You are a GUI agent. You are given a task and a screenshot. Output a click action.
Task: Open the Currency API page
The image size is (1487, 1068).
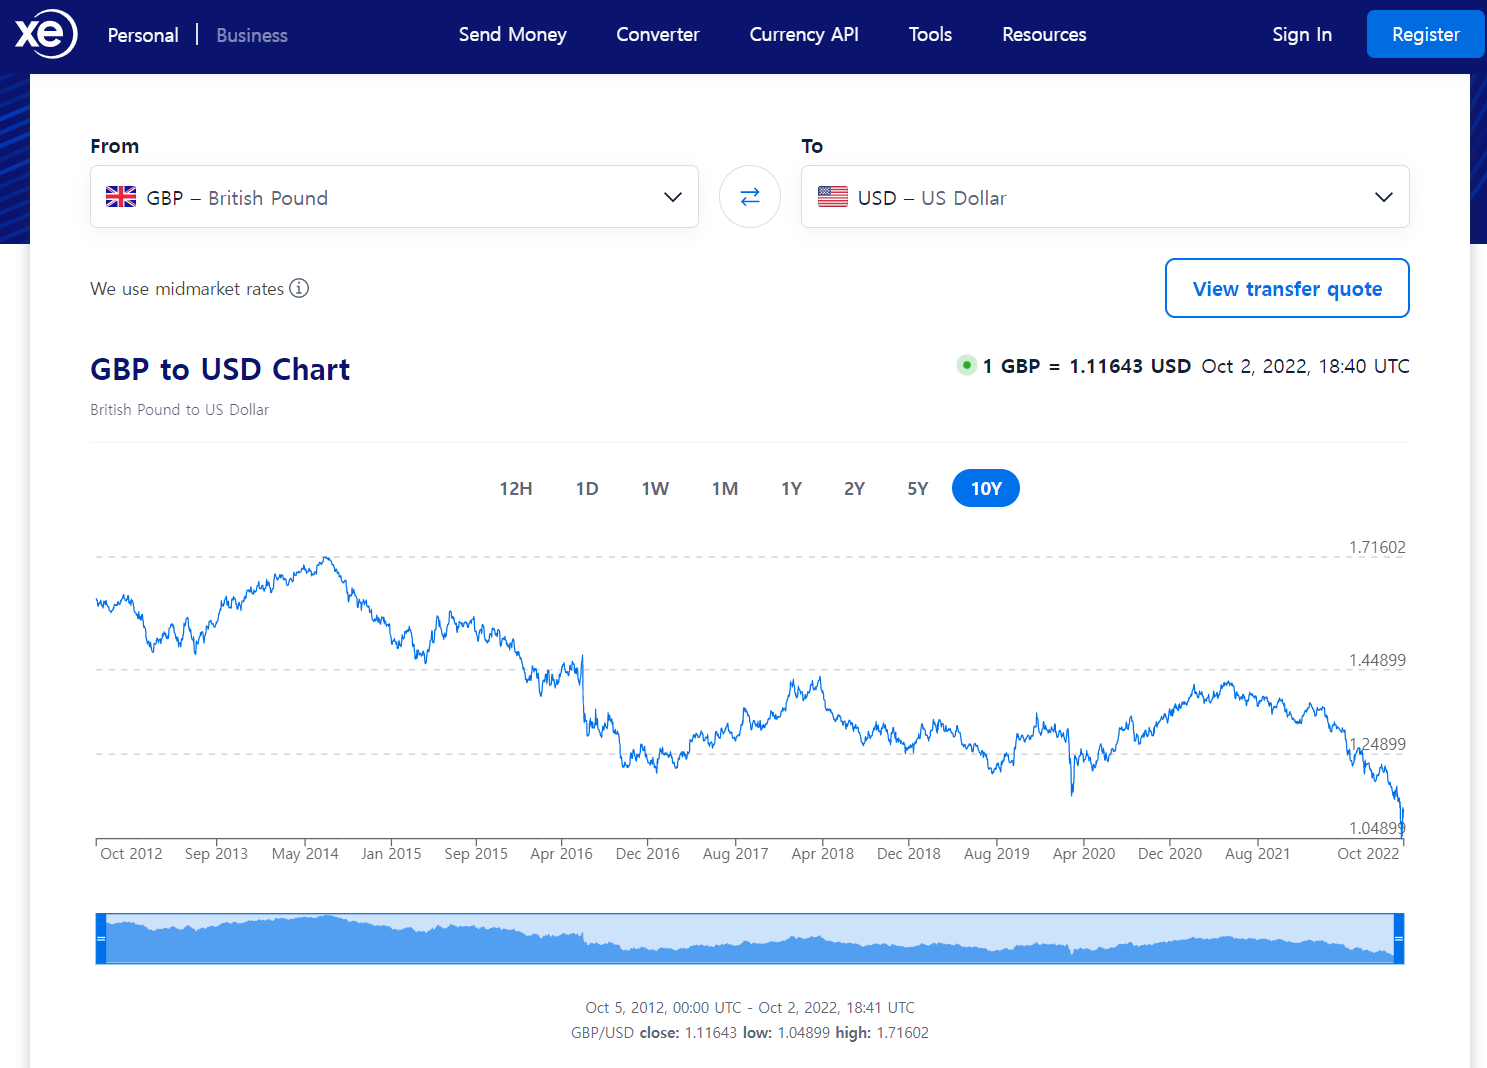(x=804, y=34)
